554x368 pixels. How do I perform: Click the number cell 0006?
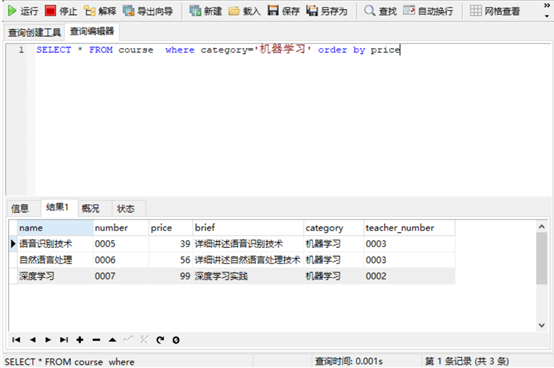[x=121, y=260]
